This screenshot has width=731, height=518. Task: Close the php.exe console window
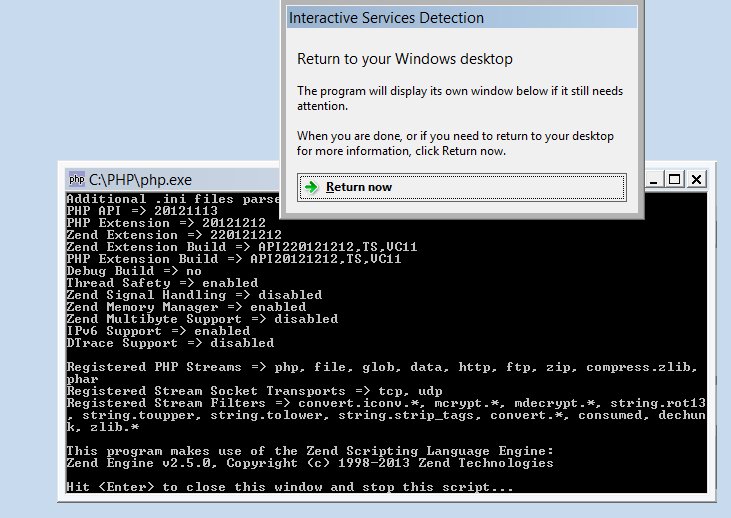pos(697,180)
